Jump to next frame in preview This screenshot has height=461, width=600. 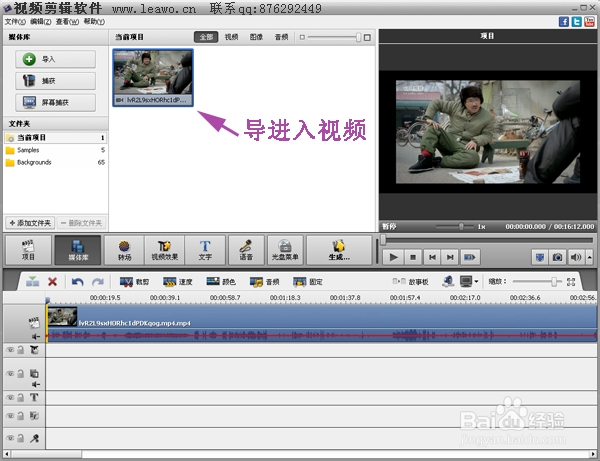[450, 257]
